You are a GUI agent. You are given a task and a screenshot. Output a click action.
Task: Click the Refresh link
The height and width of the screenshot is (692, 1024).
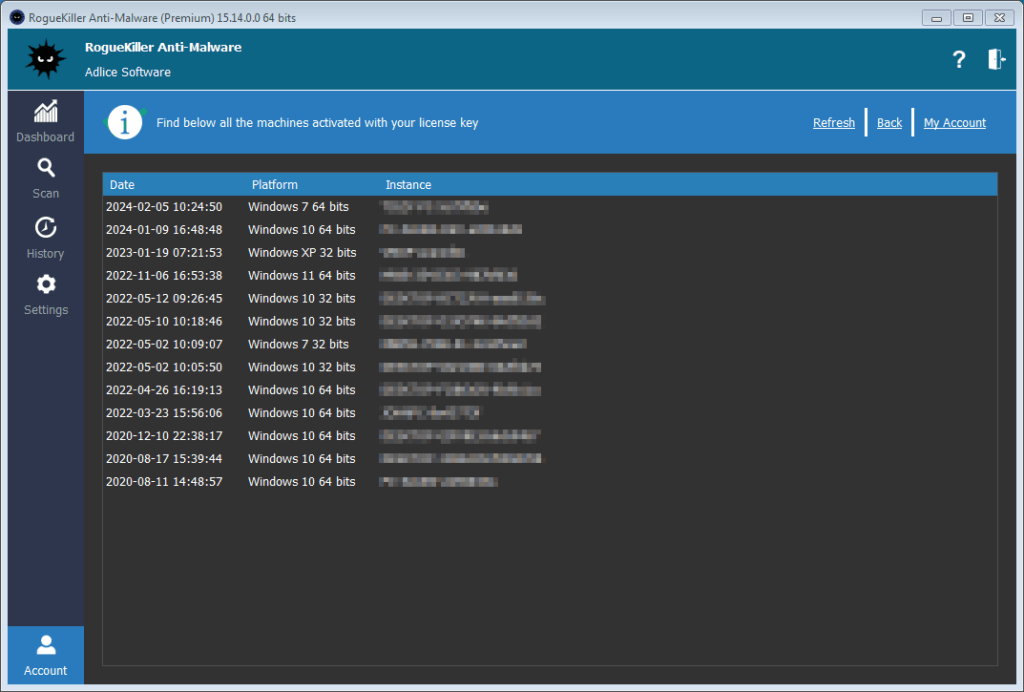tap(833, 123)
